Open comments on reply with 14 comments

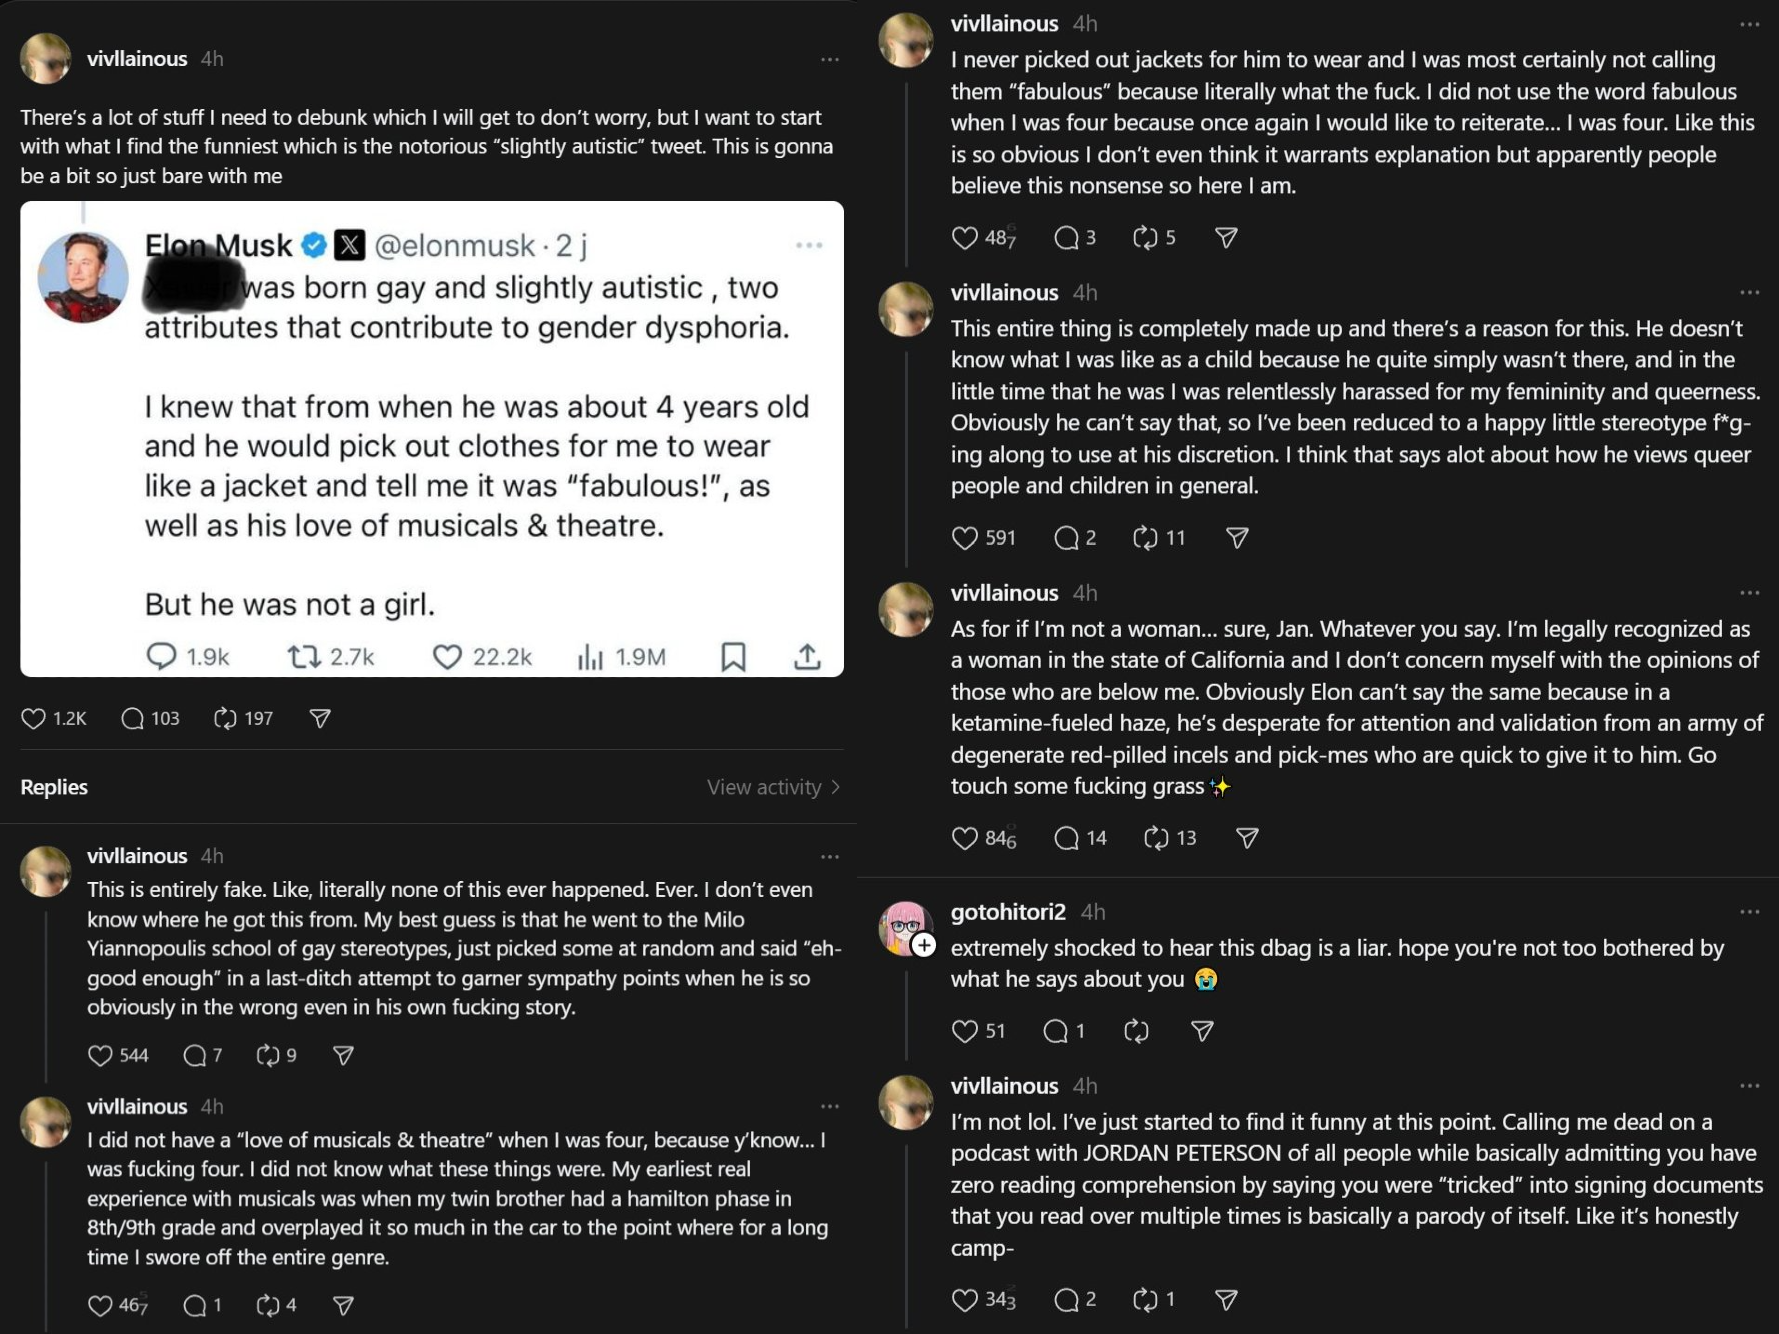click(1066, 838)
